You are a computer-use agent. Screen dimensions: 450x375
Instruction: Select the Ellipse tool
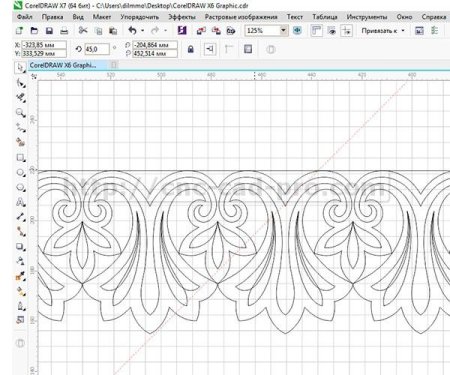click(20, 173)
